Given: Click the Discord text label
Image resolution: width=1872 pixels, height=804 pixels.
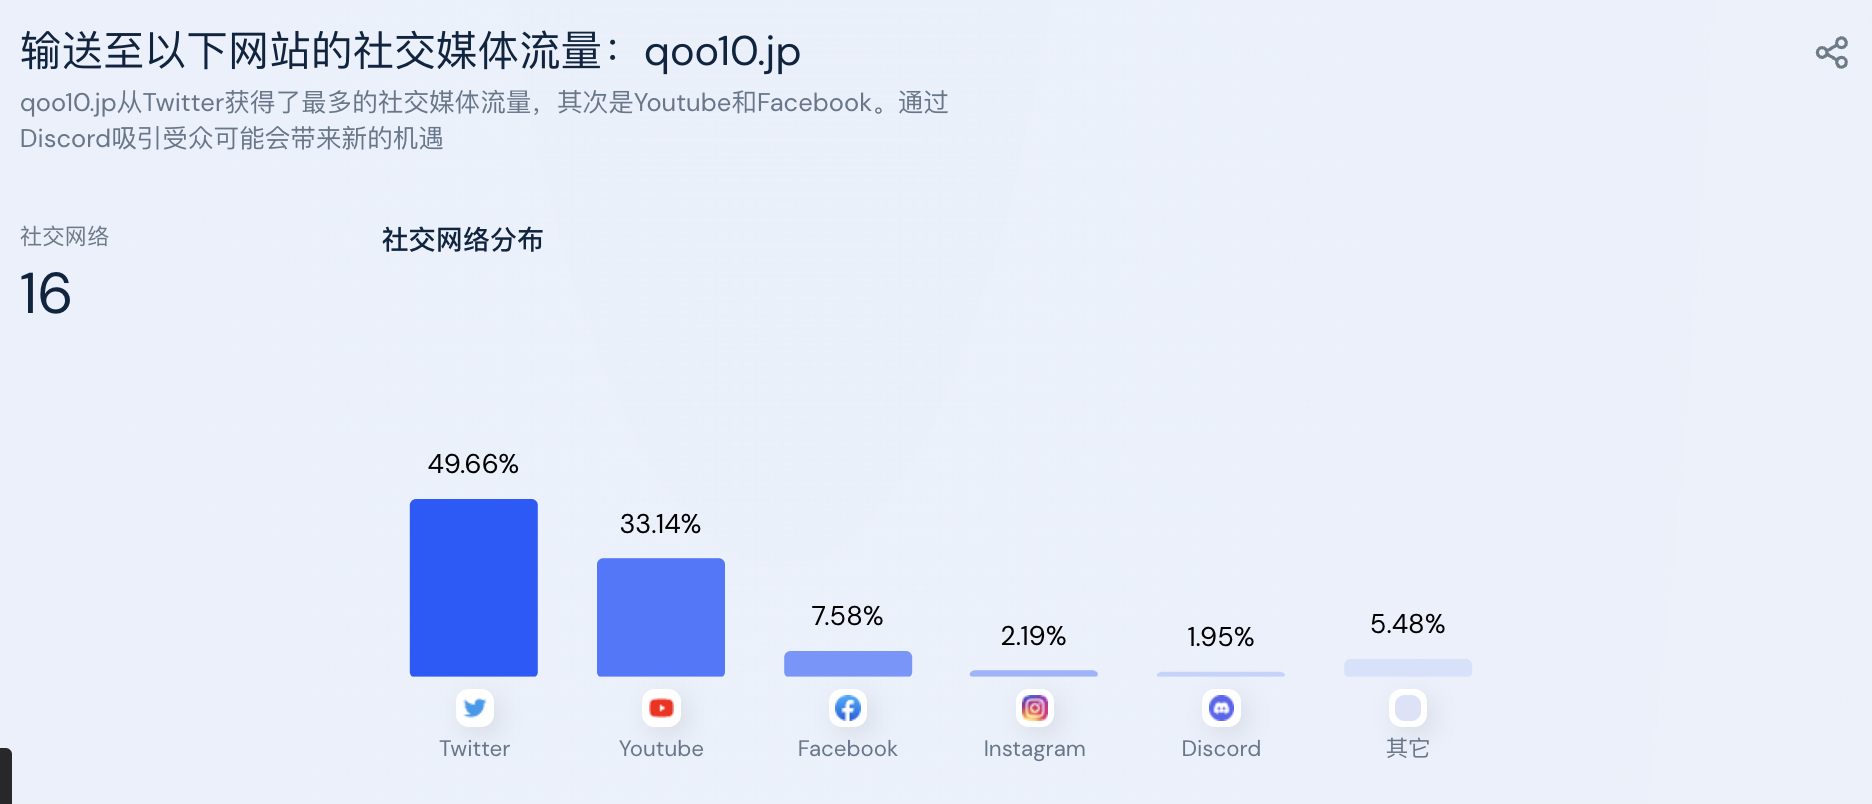Looking at the screenshot, I should (x=1221, y=748).
